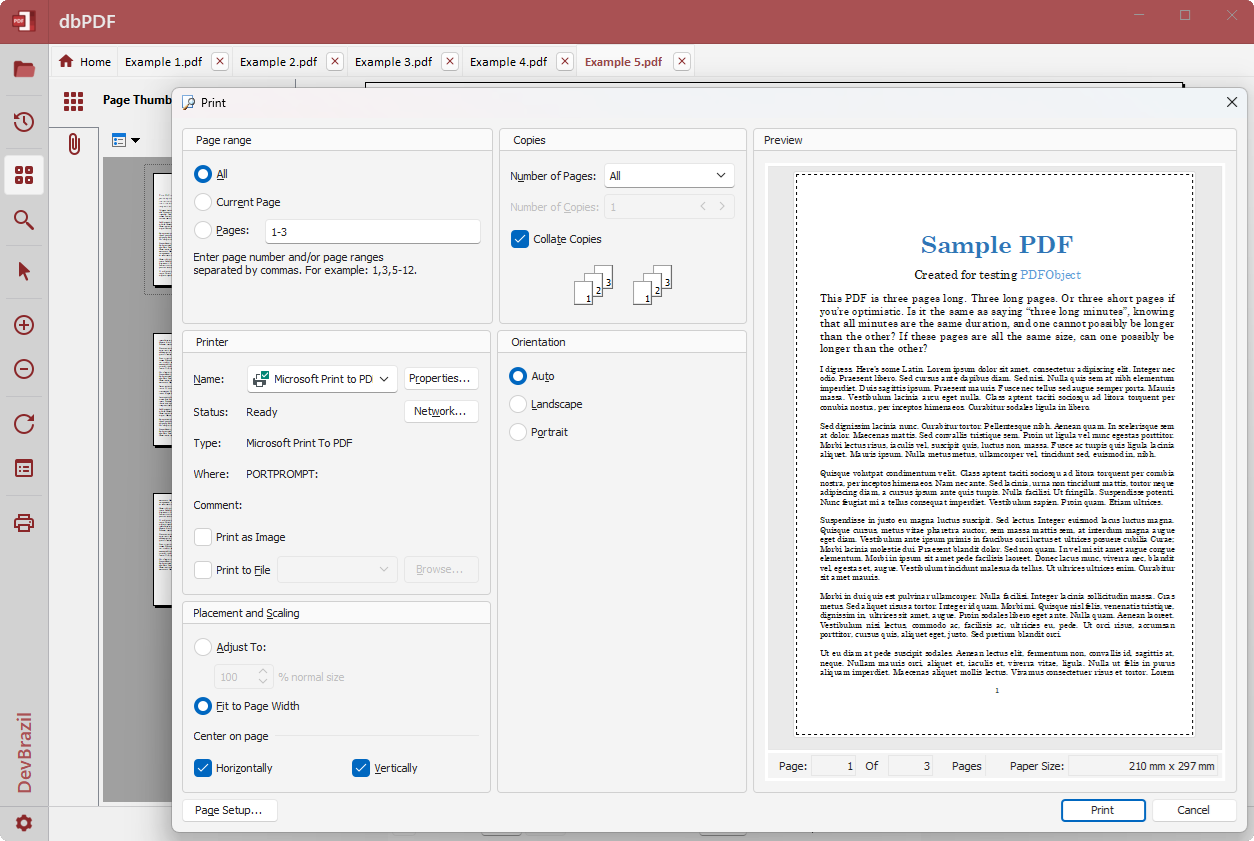Screen dimensions: 1254x841
Task: Open Page Setup dialog
Action: (229, 810)
